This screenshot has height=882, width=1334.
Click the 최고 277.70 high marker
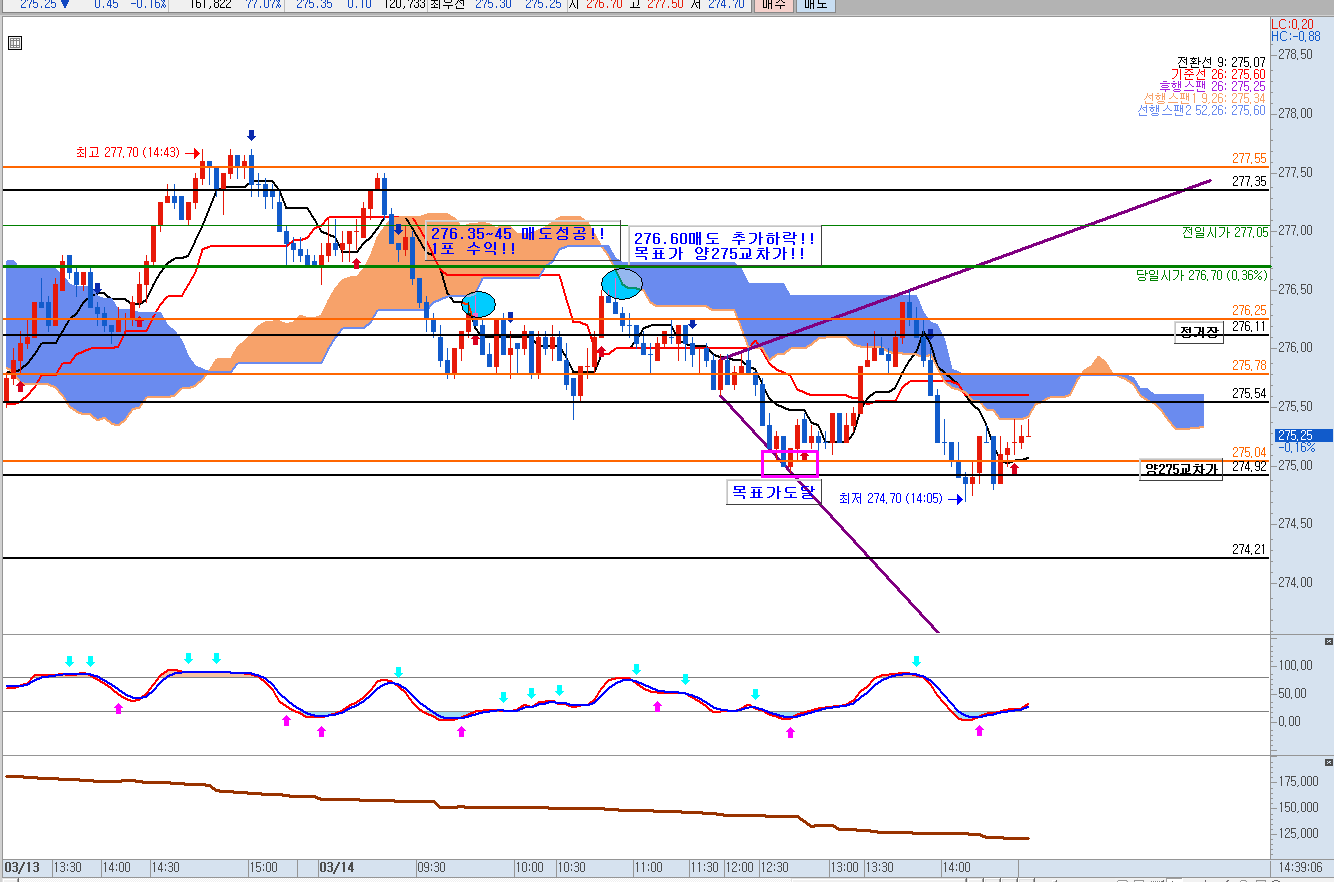click(x=127, y=153)
